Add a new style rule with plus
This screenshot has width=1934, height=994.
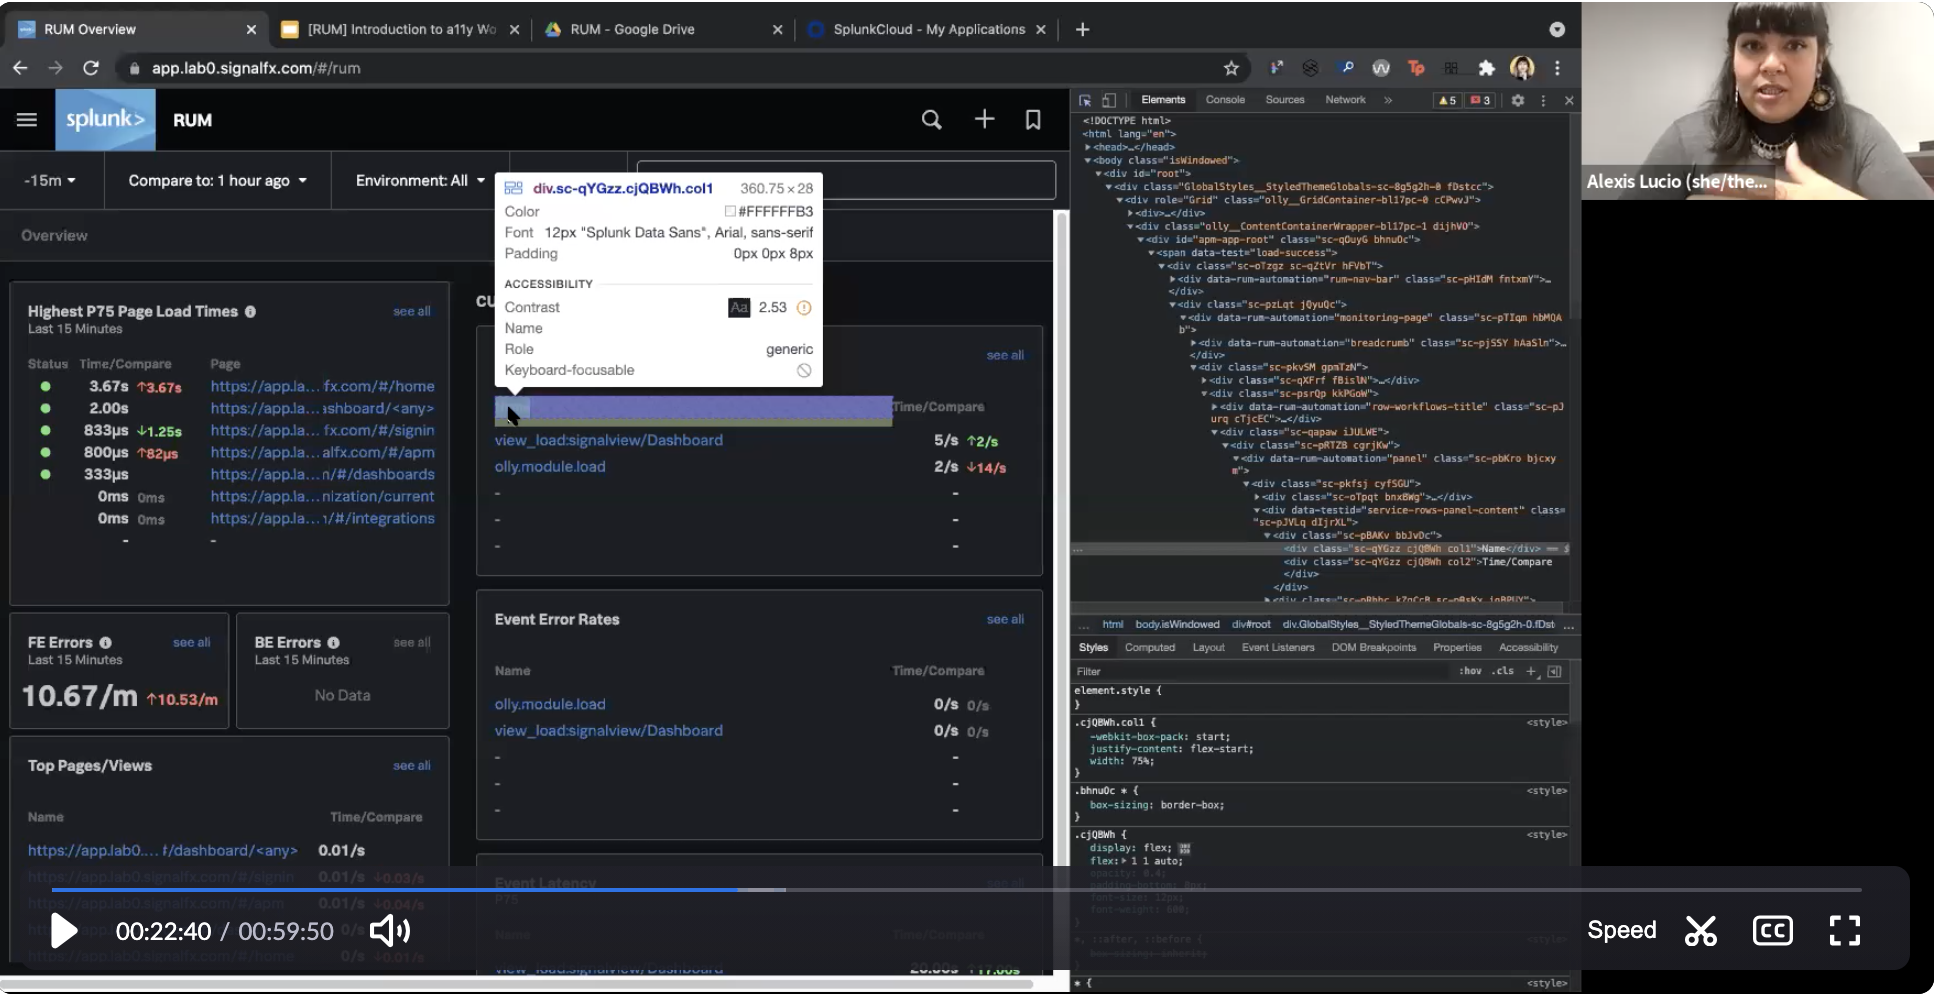[1531, 671]
